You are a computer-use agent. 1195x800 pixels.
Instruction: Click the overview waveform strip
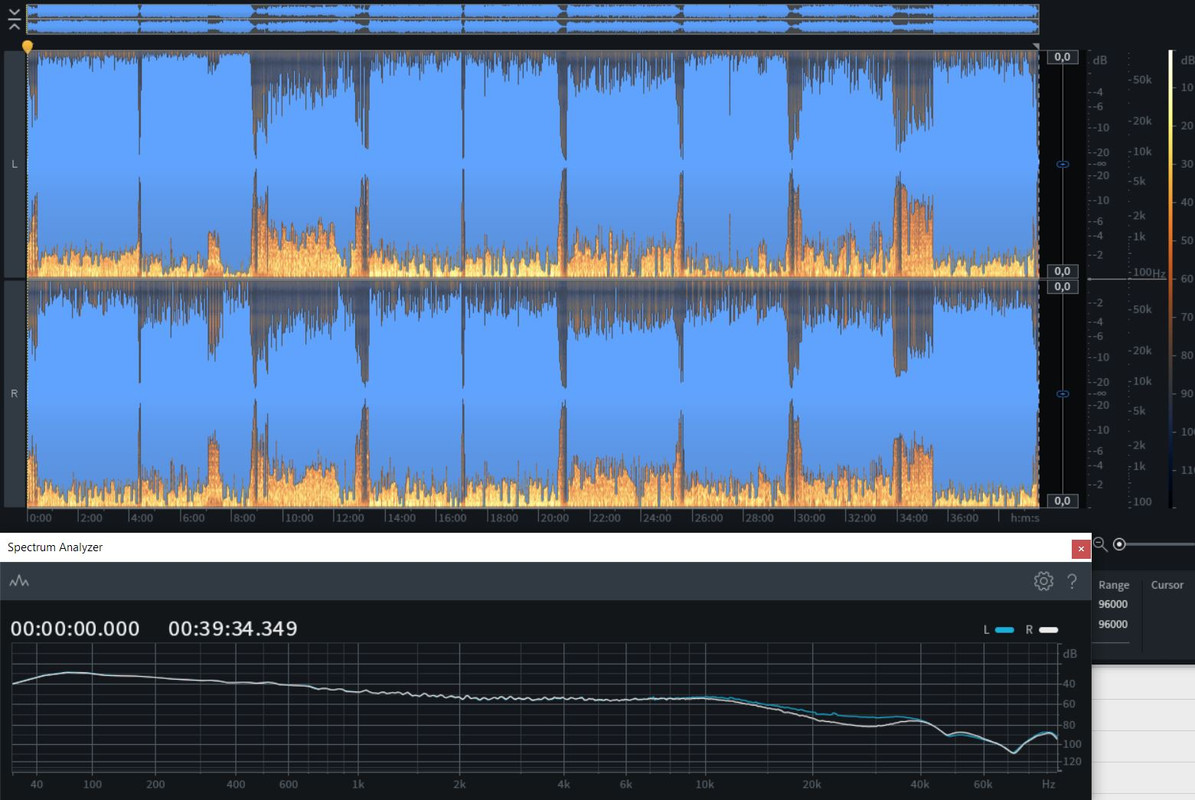coord(533,19)
